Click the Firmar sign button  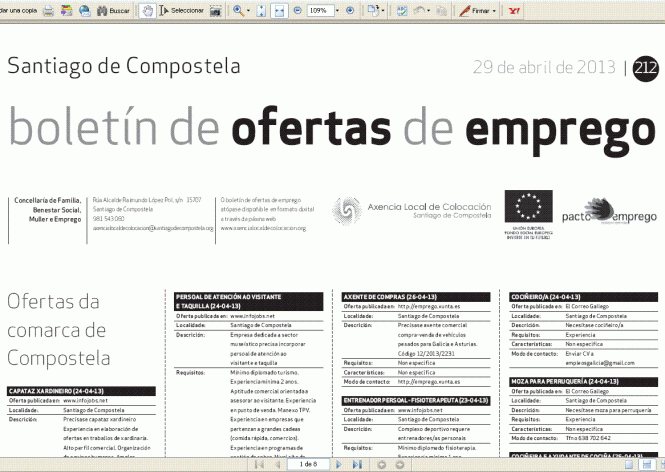click(474, 11)
